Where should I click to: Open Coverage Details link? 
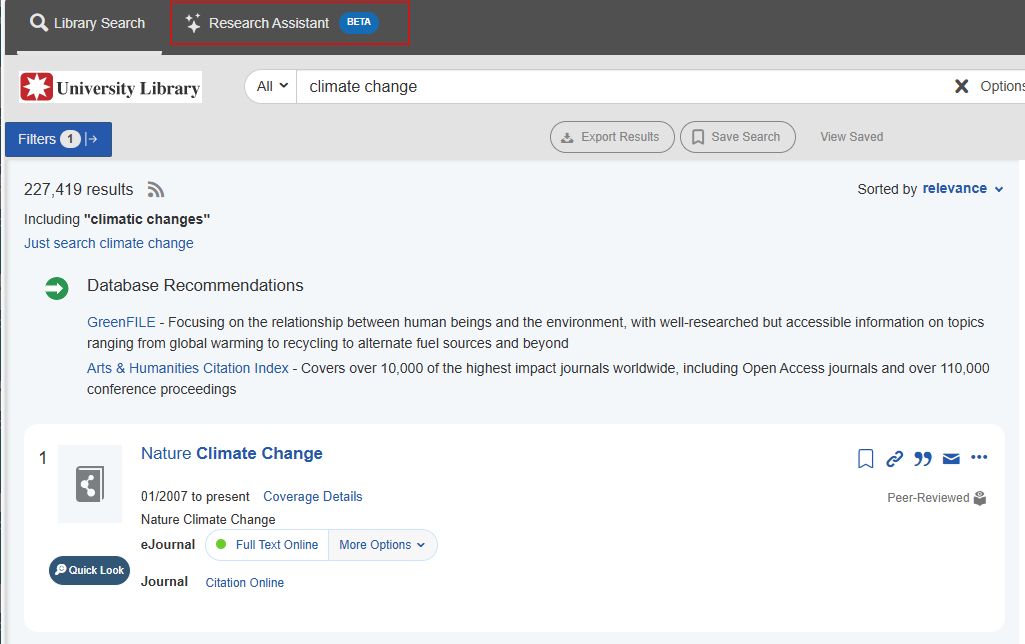312,496
